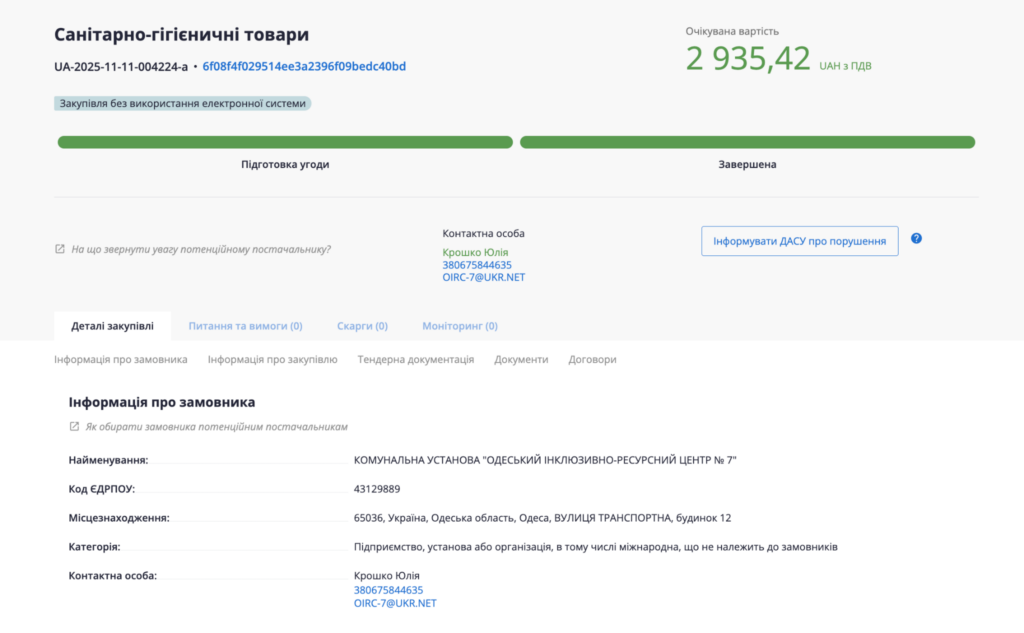Click top contact email OIRC-7@UKR.NET
Viewport: 1024px width, 633px height.
[x=483, y=277]
